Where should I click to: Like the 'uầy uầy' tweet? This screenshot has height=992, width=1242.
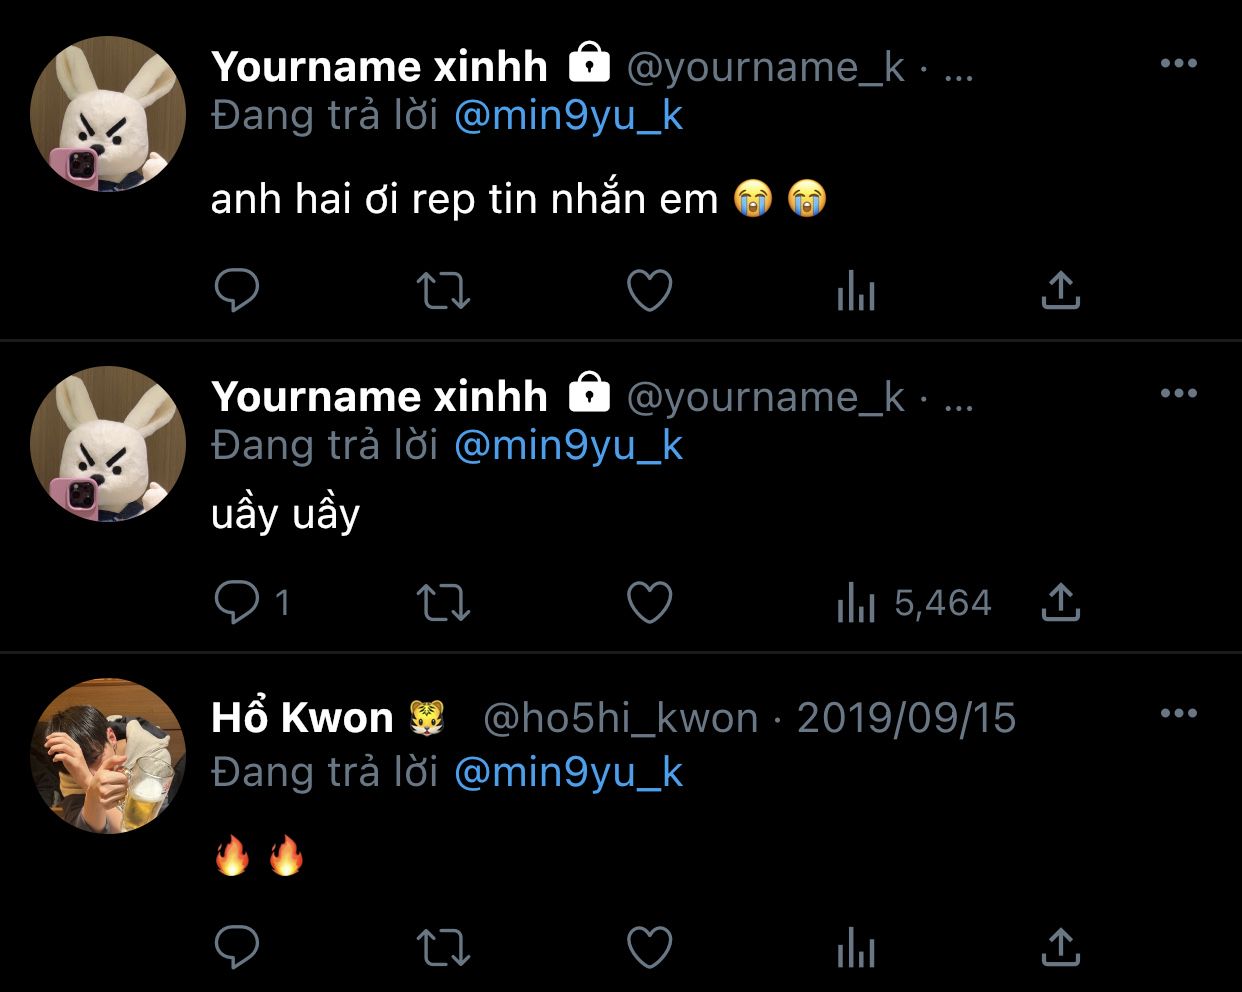(x=649, y=603)
